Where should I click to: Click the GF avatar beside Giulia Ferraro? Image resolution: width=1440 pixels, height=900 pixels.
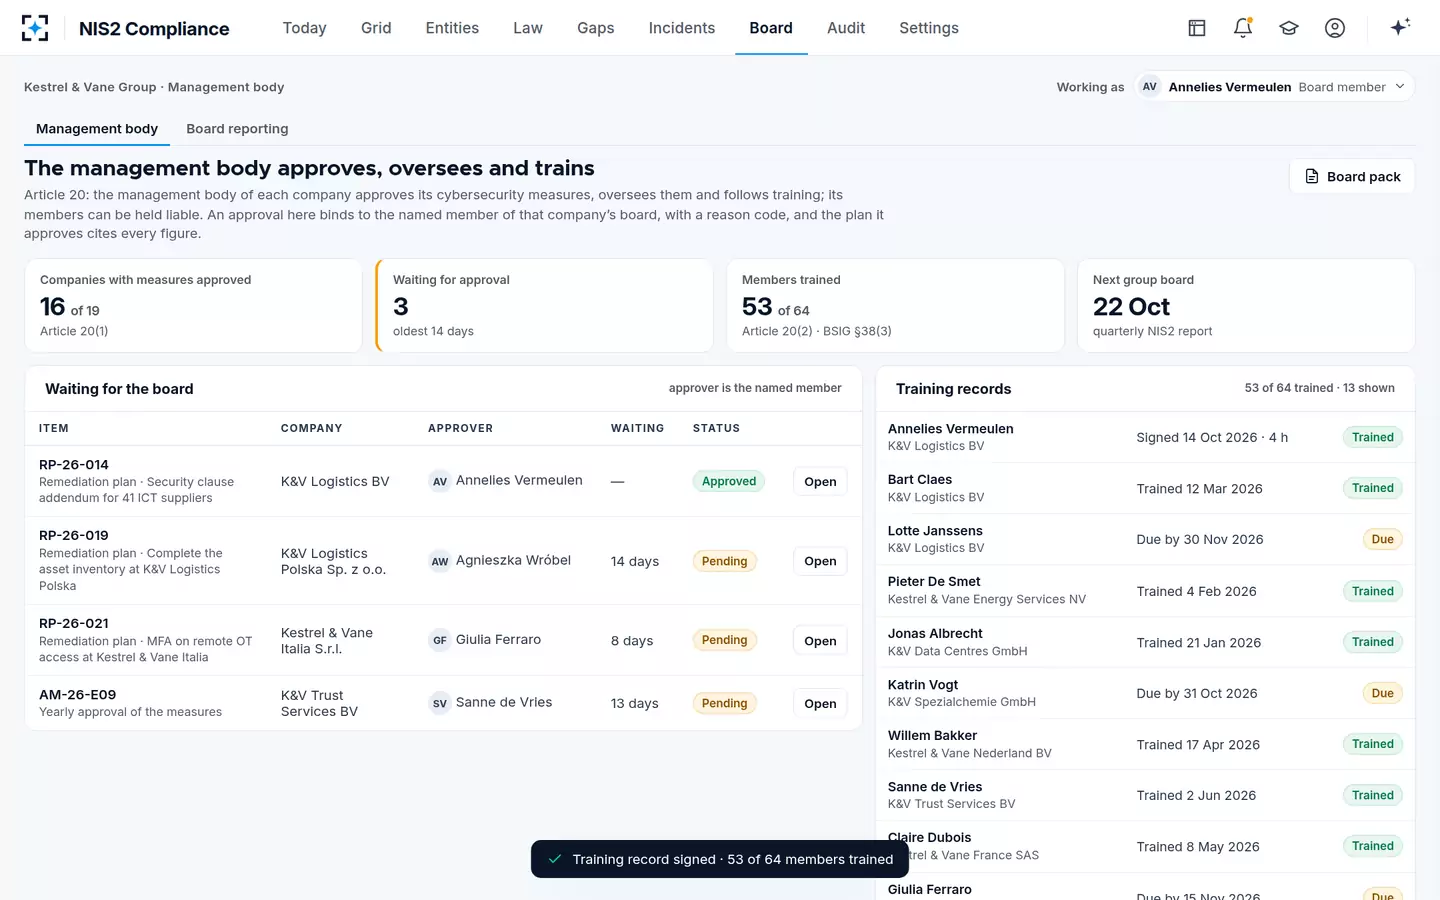[x=440, y=640]
